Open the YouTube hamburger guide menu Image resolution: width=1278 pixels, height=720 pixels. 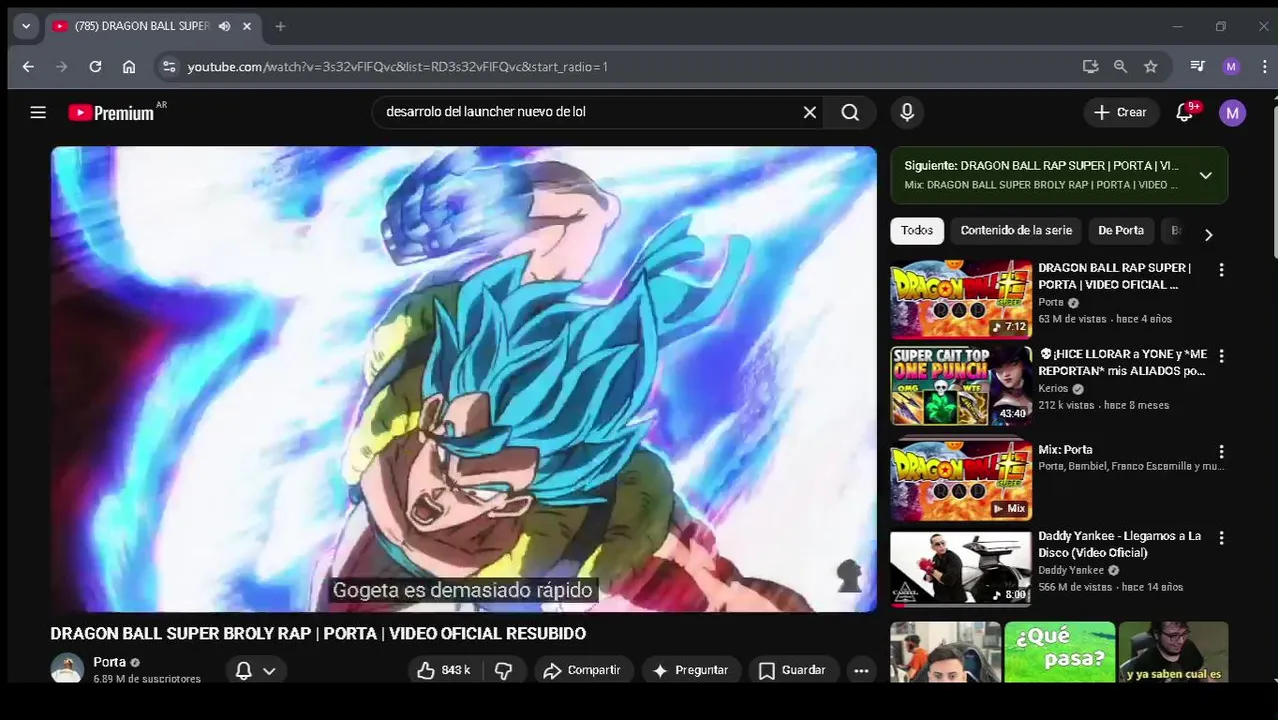(38, 113)
